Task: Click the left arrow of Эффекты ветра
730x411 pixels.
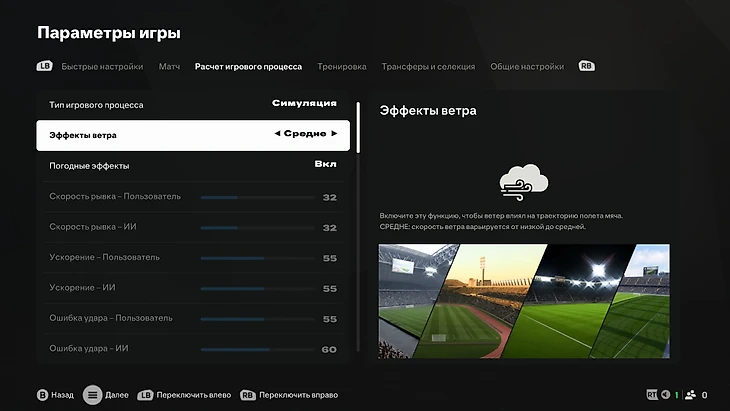Action: (x=277, y=134)
